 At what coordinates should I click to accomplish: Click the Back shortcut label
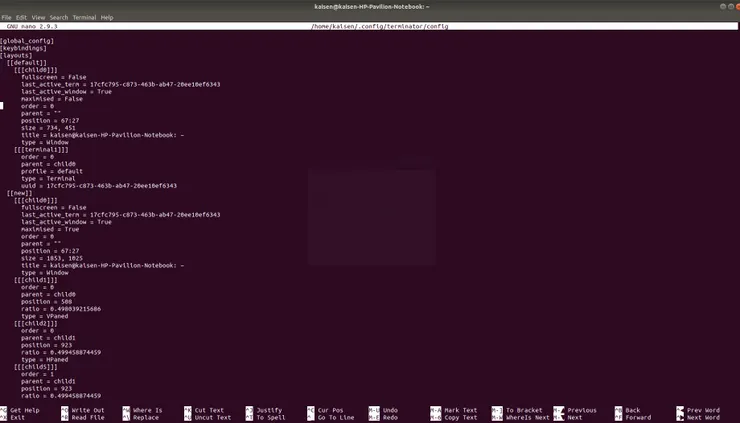pos(633,410)
